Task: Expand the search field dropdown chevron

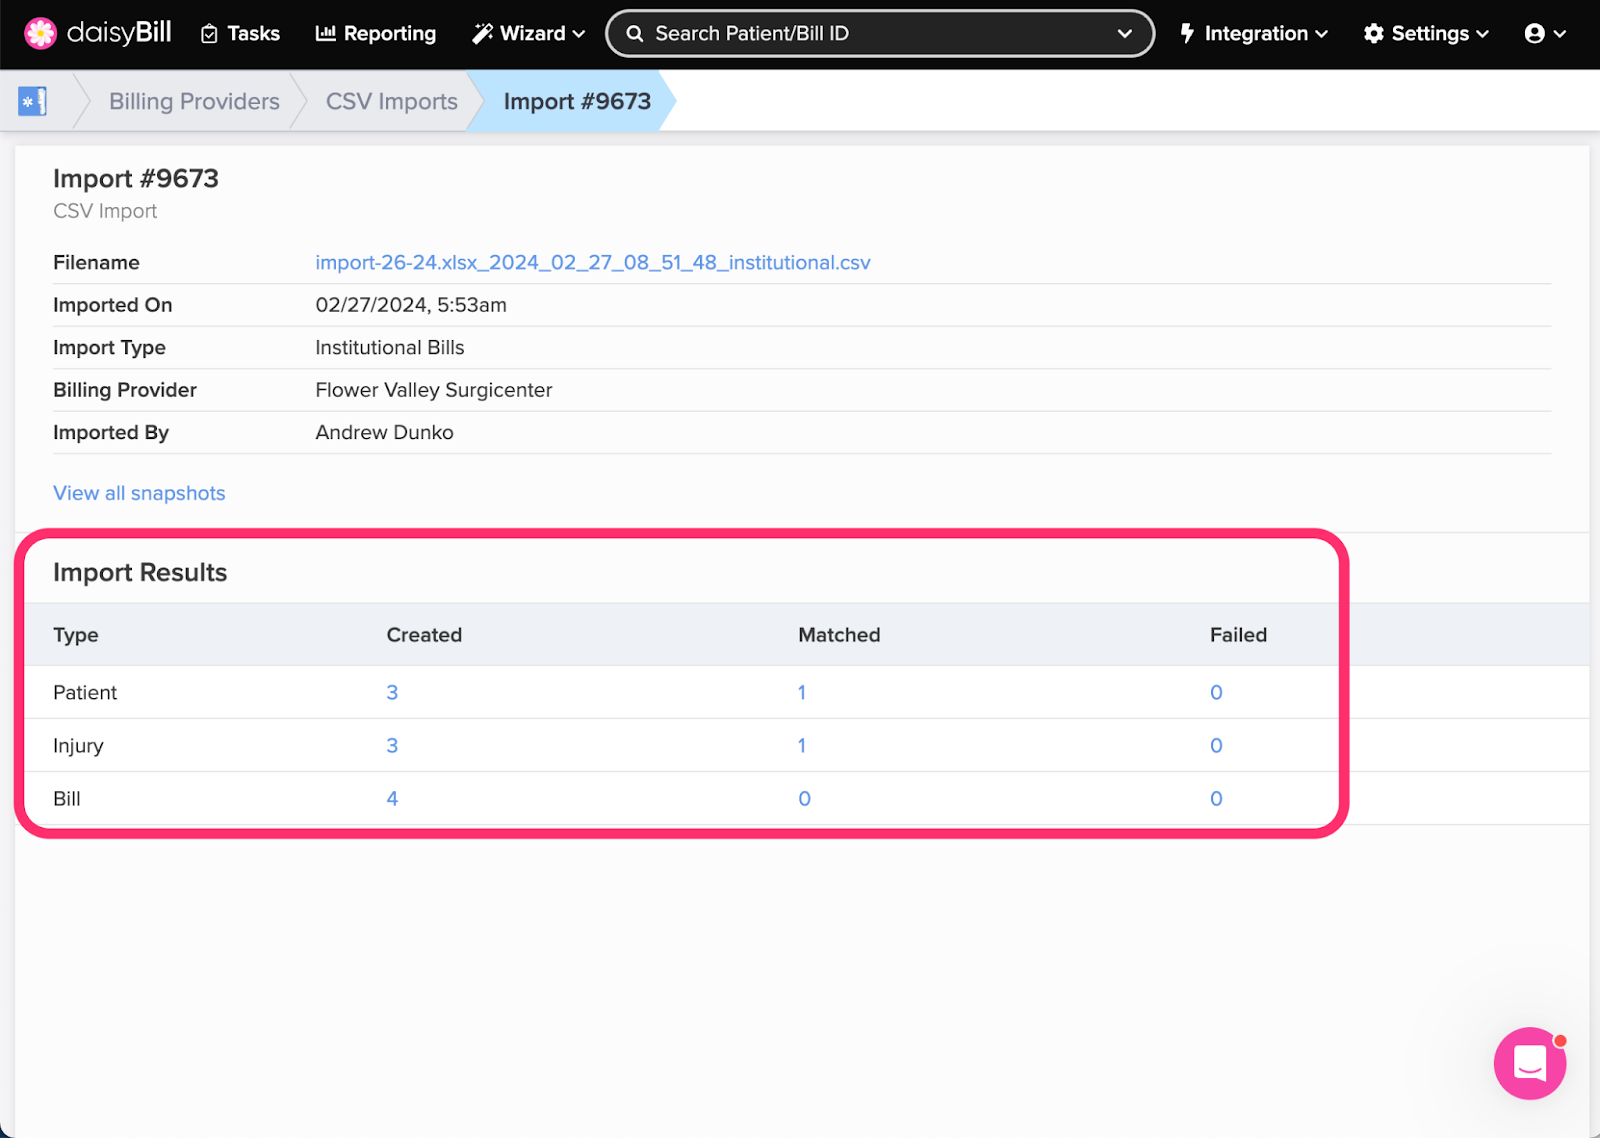Action: (1125, 34)
